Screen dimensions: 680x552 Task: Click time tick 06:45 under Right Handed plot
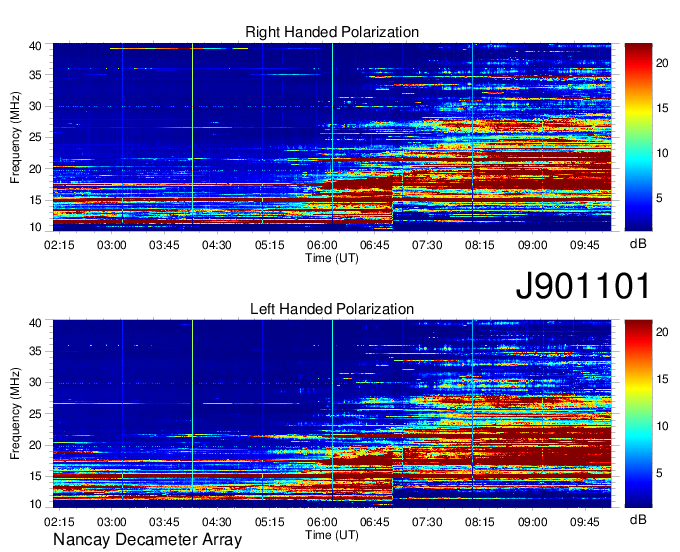click(x=375, y=245)
